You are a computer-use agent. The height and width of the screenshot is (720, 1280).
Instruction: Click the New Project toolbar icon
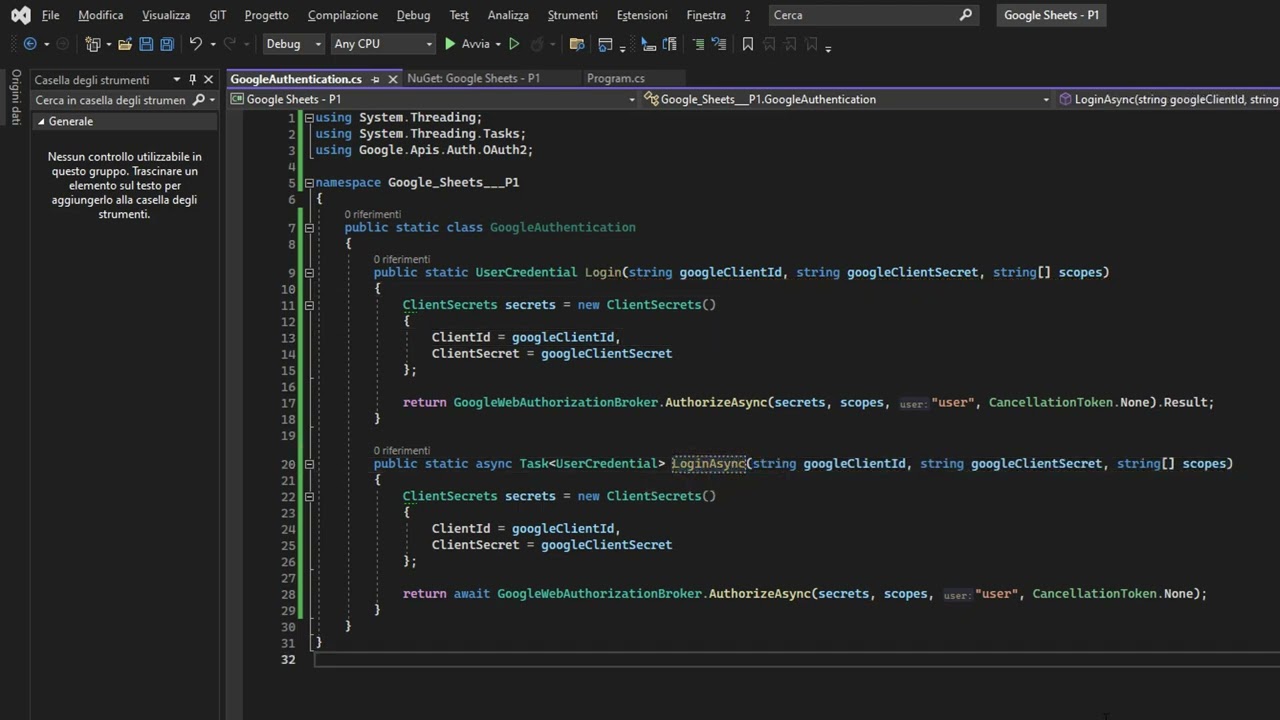(93, 44)
